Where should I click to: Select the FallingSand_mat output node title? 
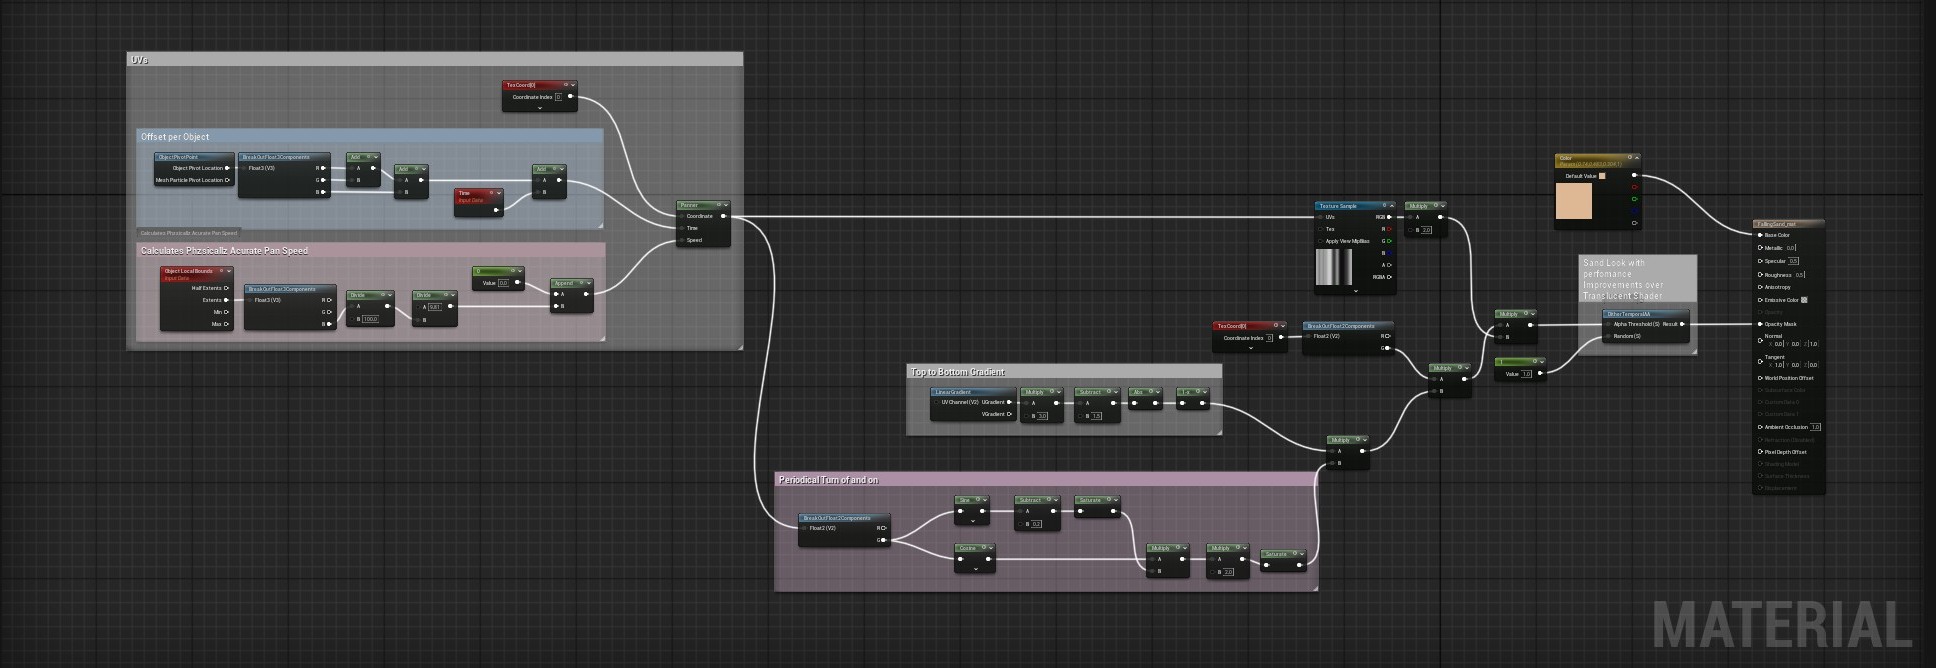click(x=1776, y=224)
